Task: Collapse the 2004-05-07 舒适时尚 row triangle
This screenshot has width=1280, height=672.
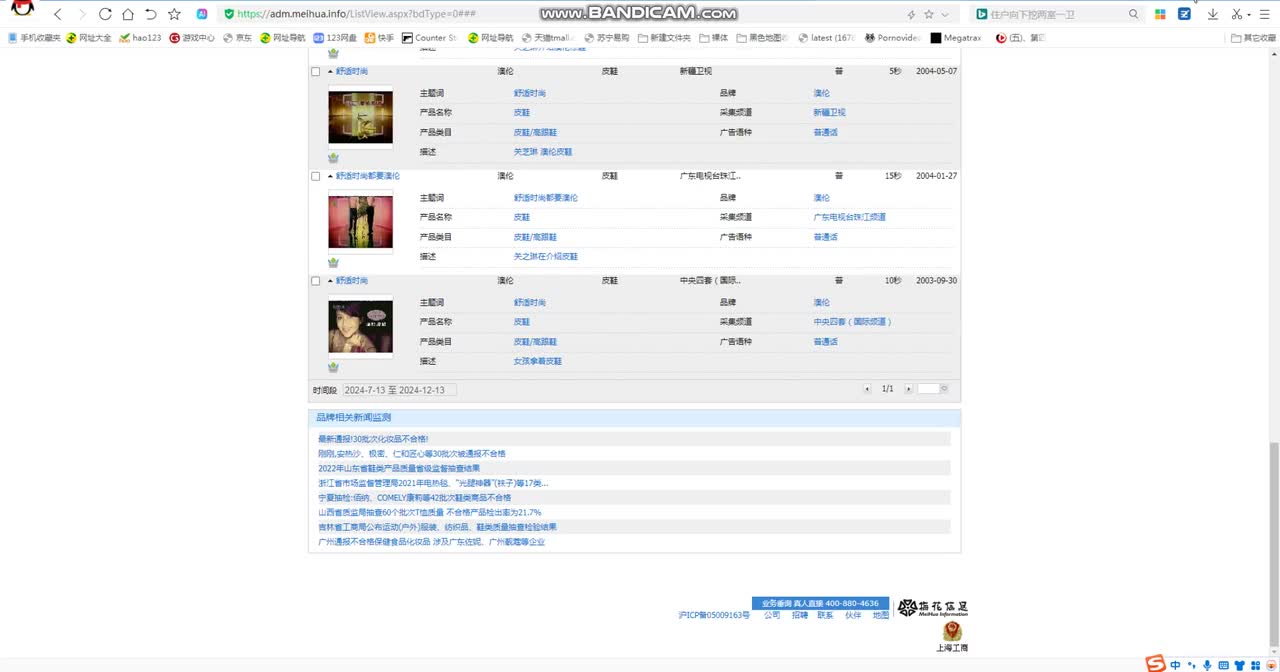Action: 330,72
